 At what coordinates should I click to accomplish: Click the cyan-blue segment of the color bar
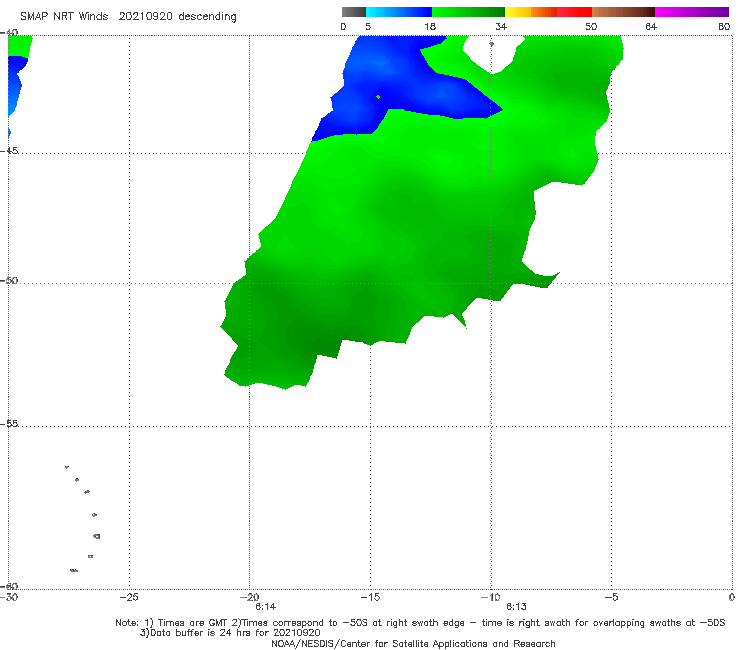[x=399, y=12]
